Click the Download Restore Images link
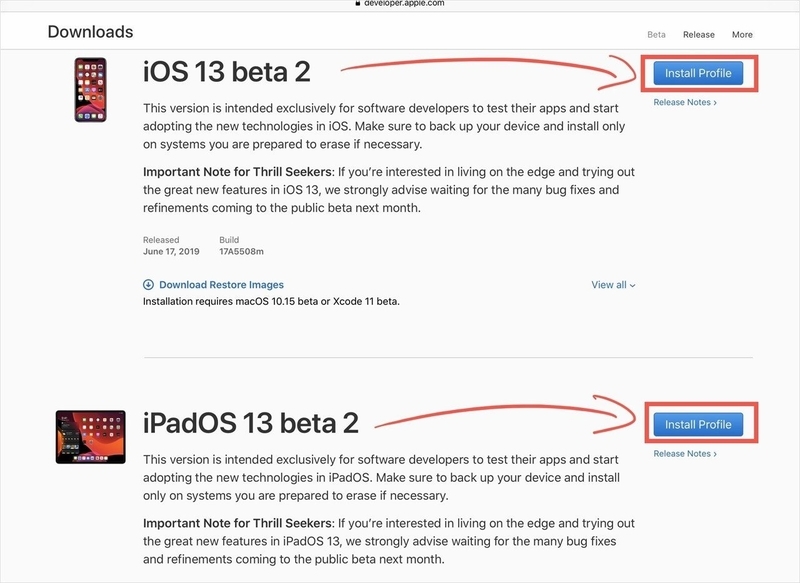 coord(221,285)
